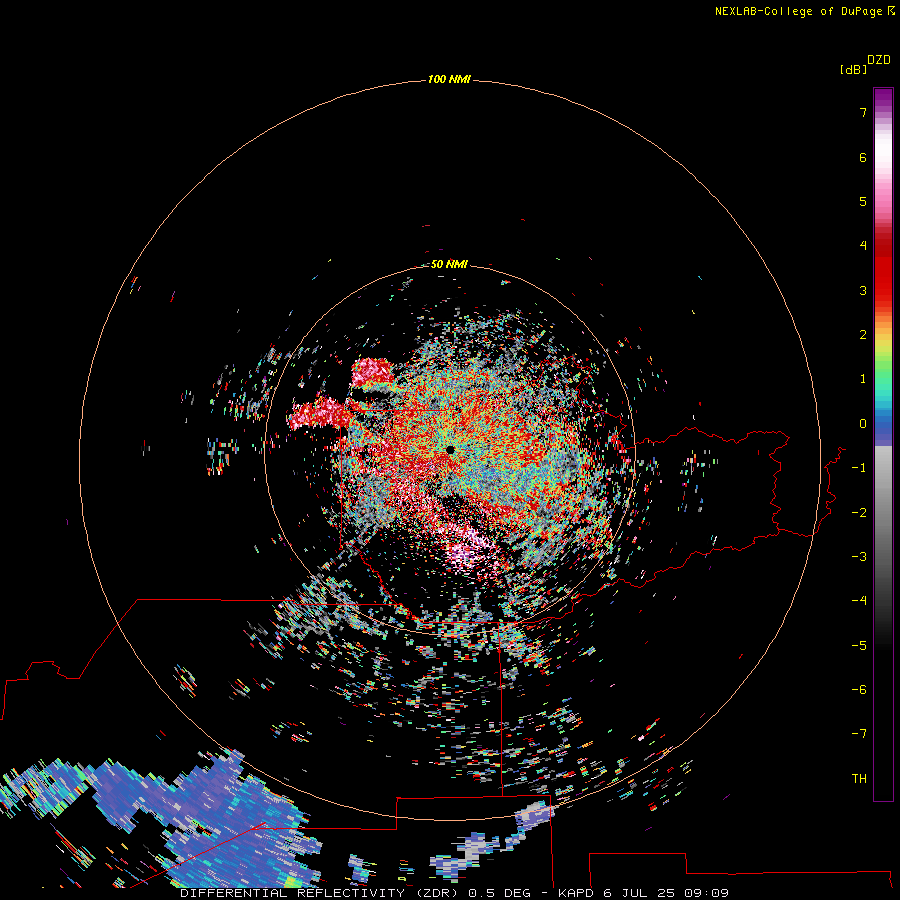Image resolution: width=900 pixels, height=900 pixels.
Task: Click the "DZD" product label above the scale
Action: [879, 60]
